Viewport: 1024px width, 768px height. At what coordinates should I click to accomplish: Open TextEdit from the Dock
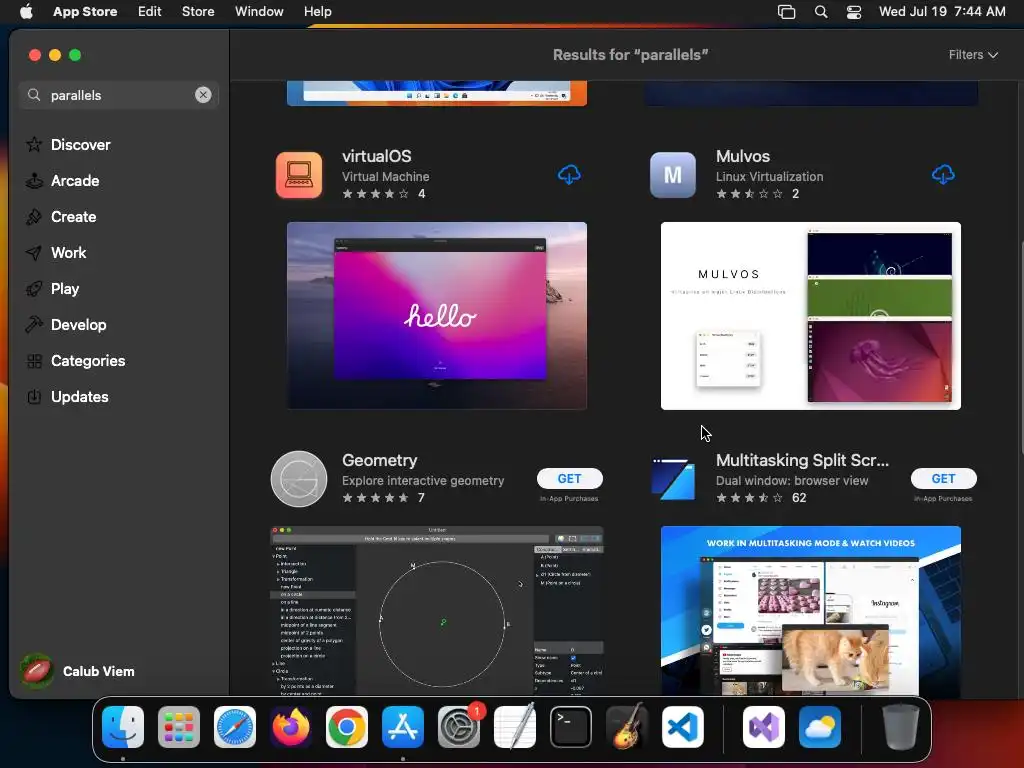pos(515,727)
